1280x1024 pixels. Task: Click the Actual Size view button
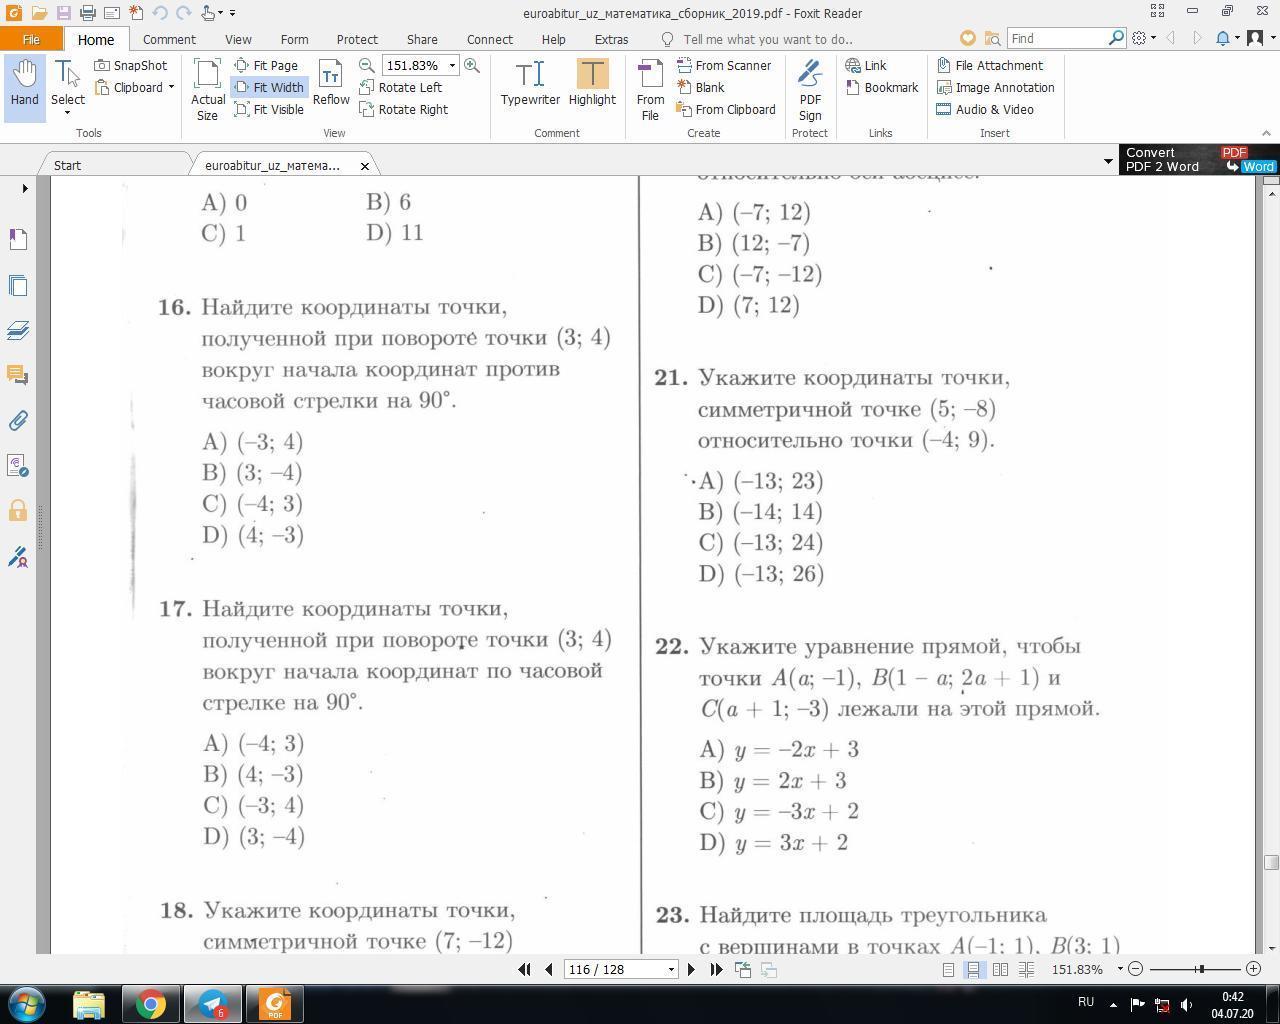(x=208, y=89)
